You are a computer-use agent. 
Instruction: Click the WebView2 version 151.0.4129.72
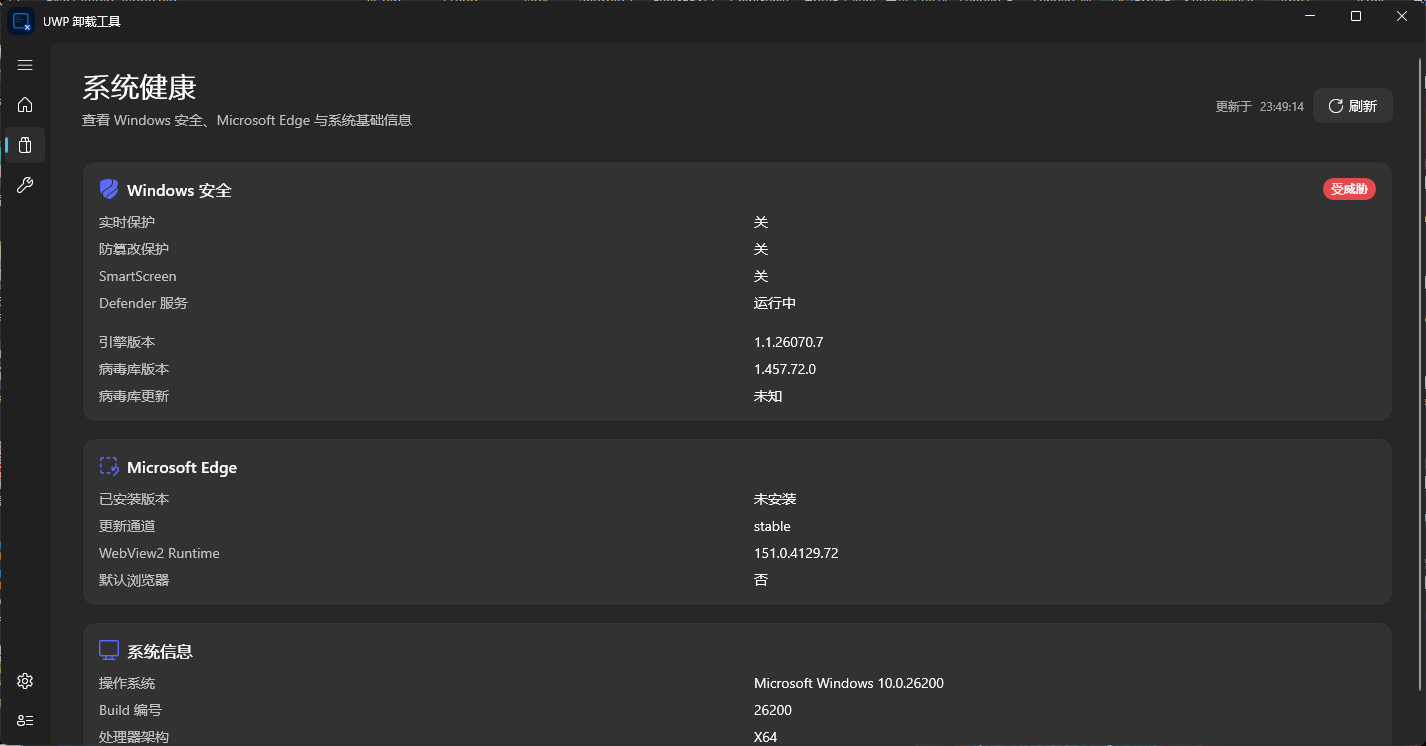pos(796,553)
